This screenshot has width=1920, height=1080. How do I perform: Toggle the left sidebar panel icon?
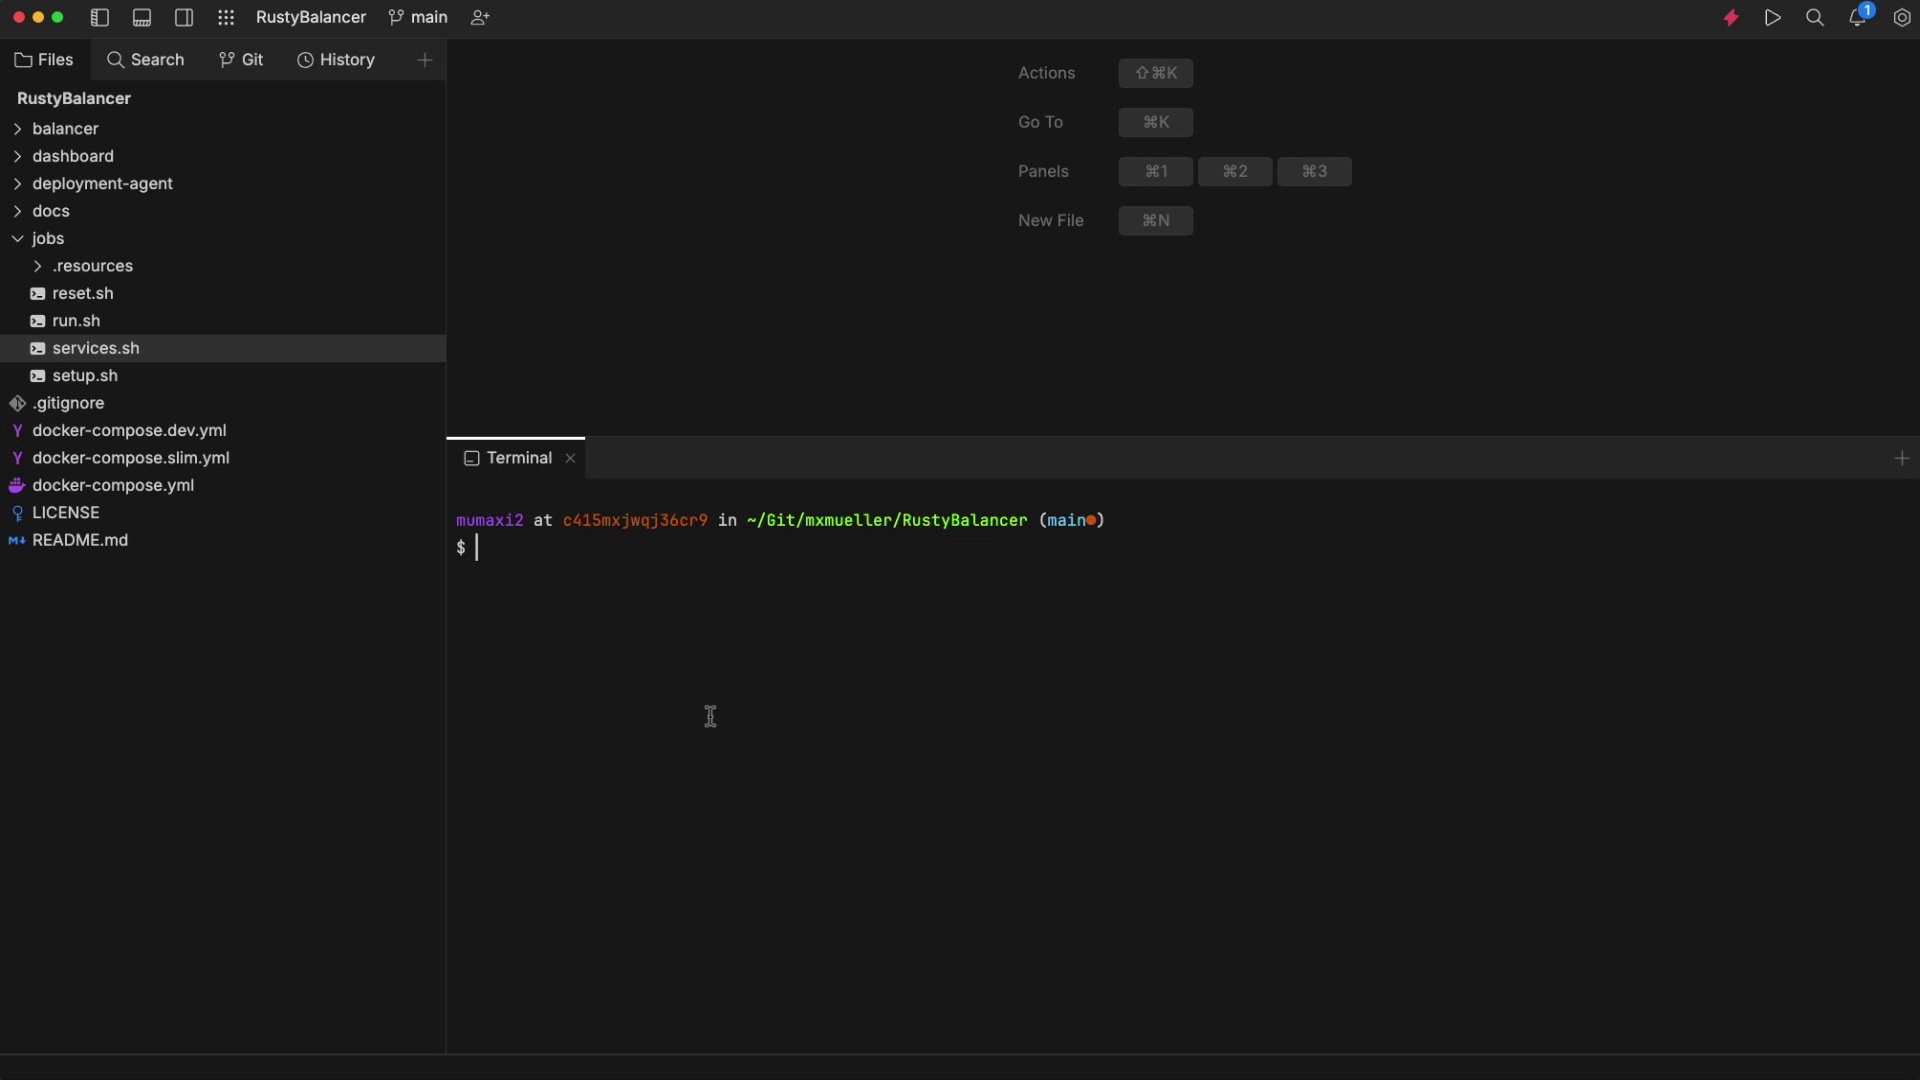(99, 18)
